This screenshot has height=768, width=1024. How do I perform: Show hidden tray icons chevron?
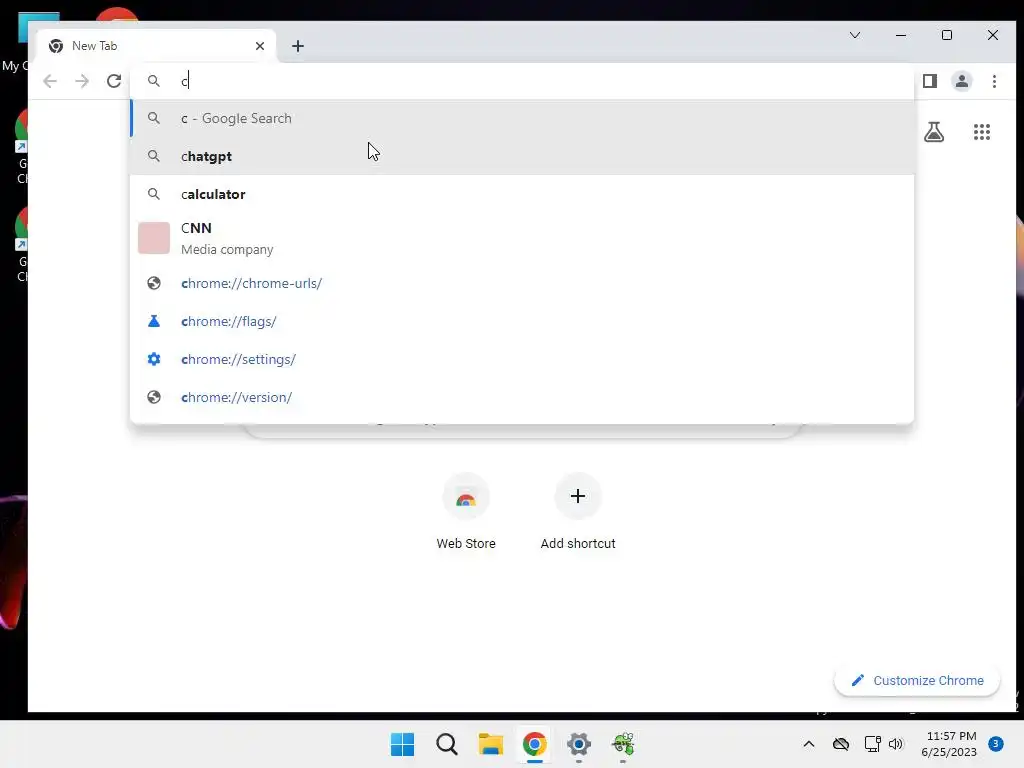(808, 744)
